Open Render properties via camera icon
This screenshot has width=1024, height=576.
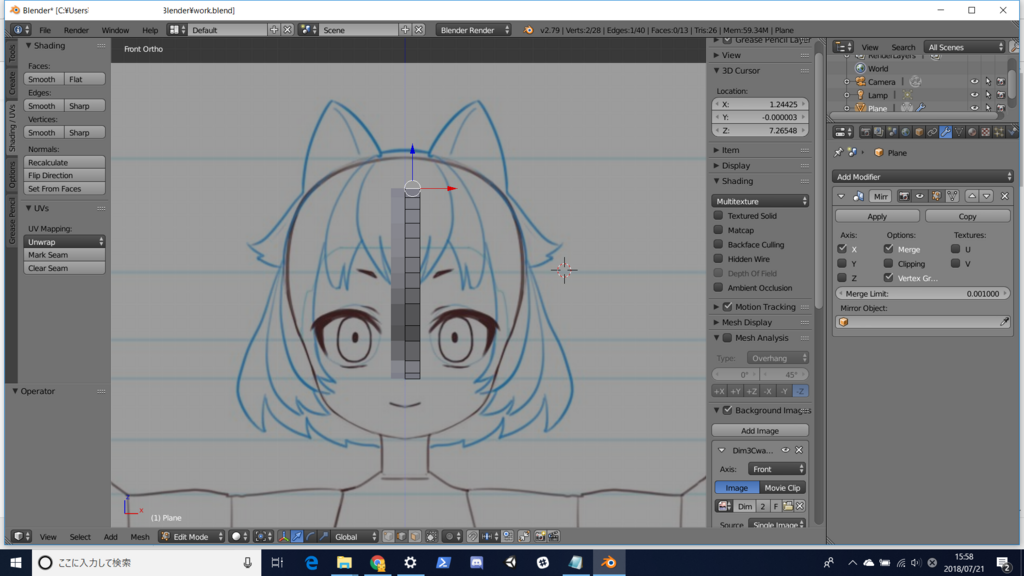click(867, 131)
